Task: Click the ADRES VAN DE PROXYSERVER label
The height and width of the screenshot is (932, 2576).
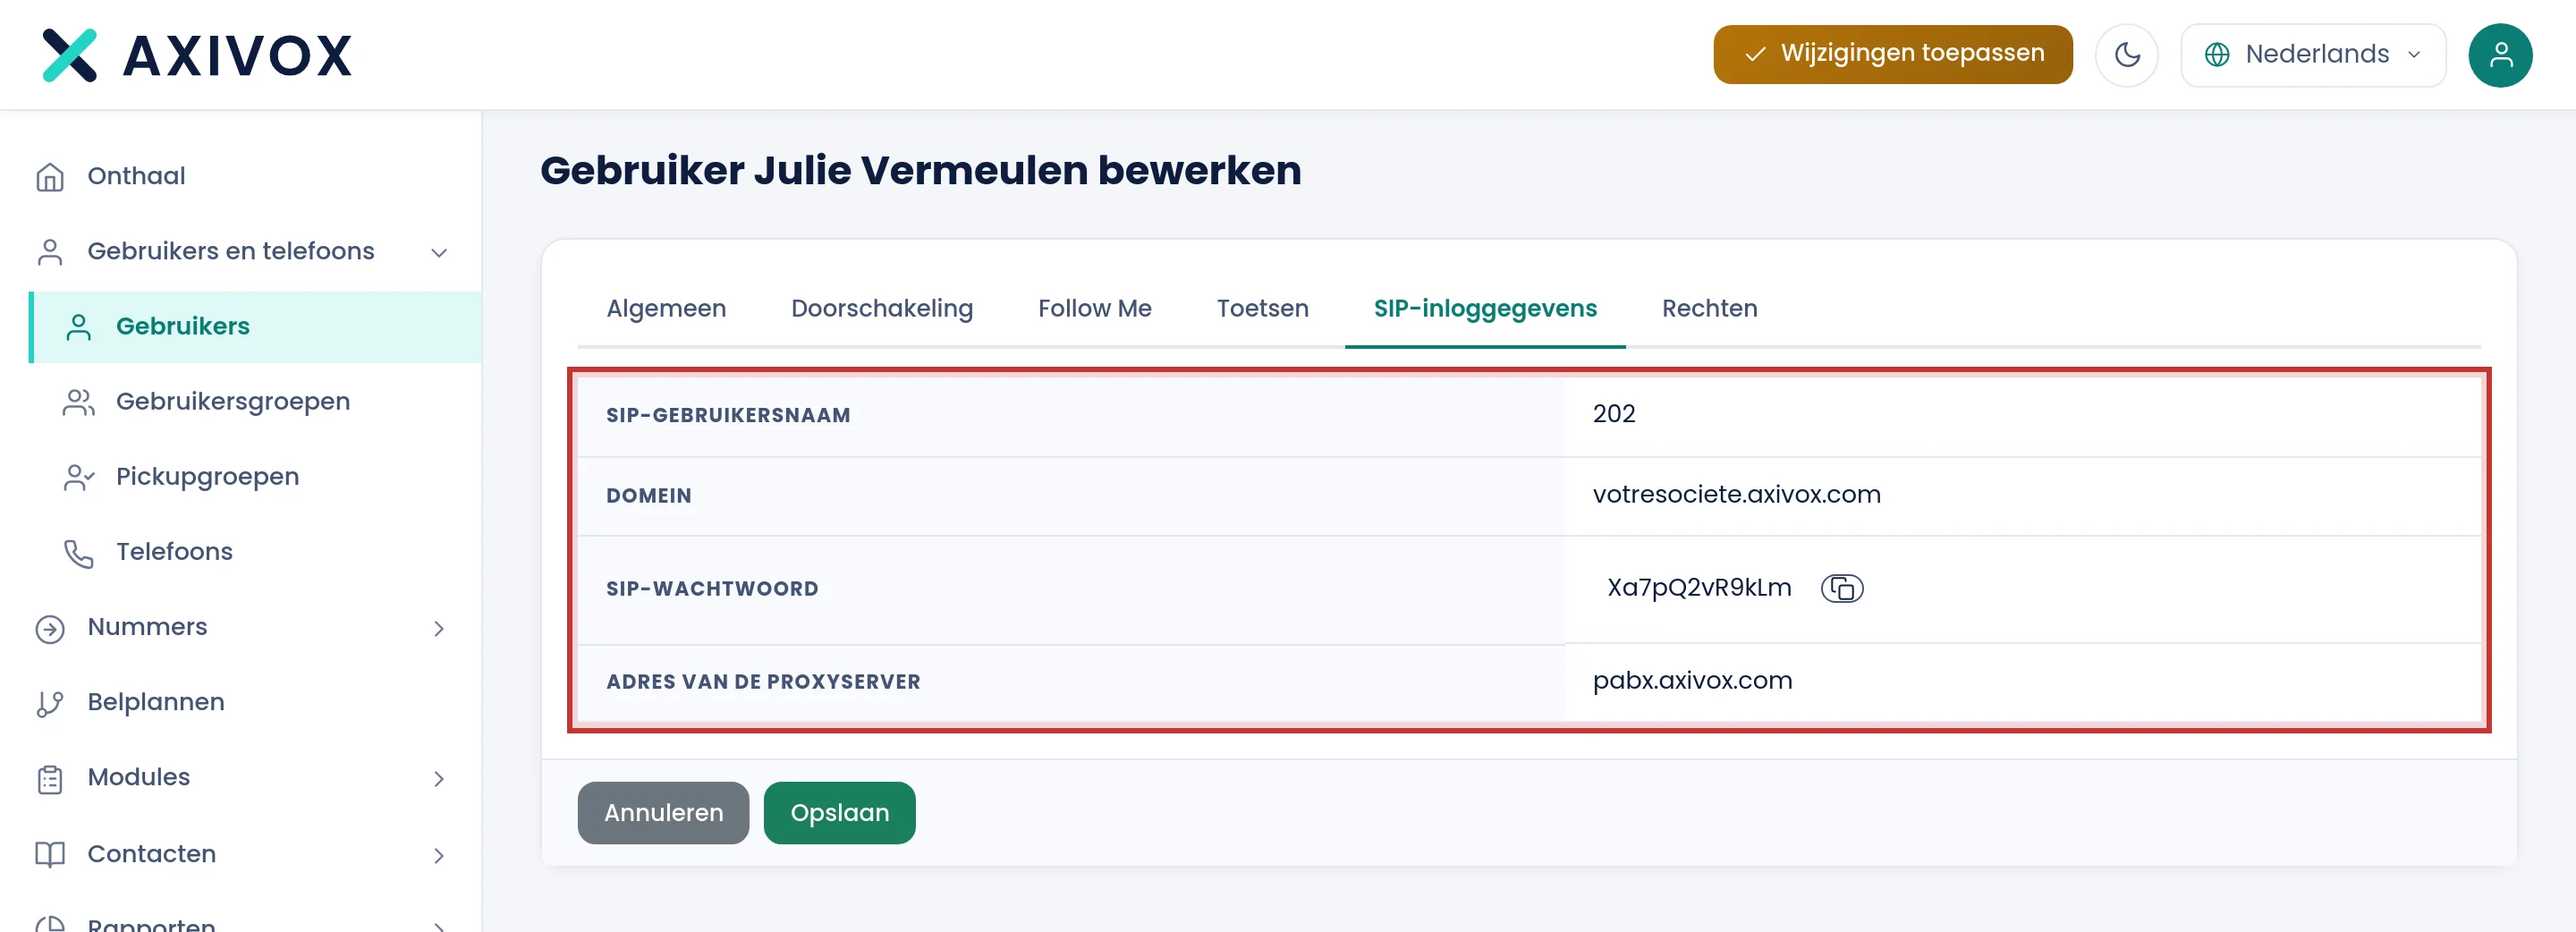Action: pos(763,682)
